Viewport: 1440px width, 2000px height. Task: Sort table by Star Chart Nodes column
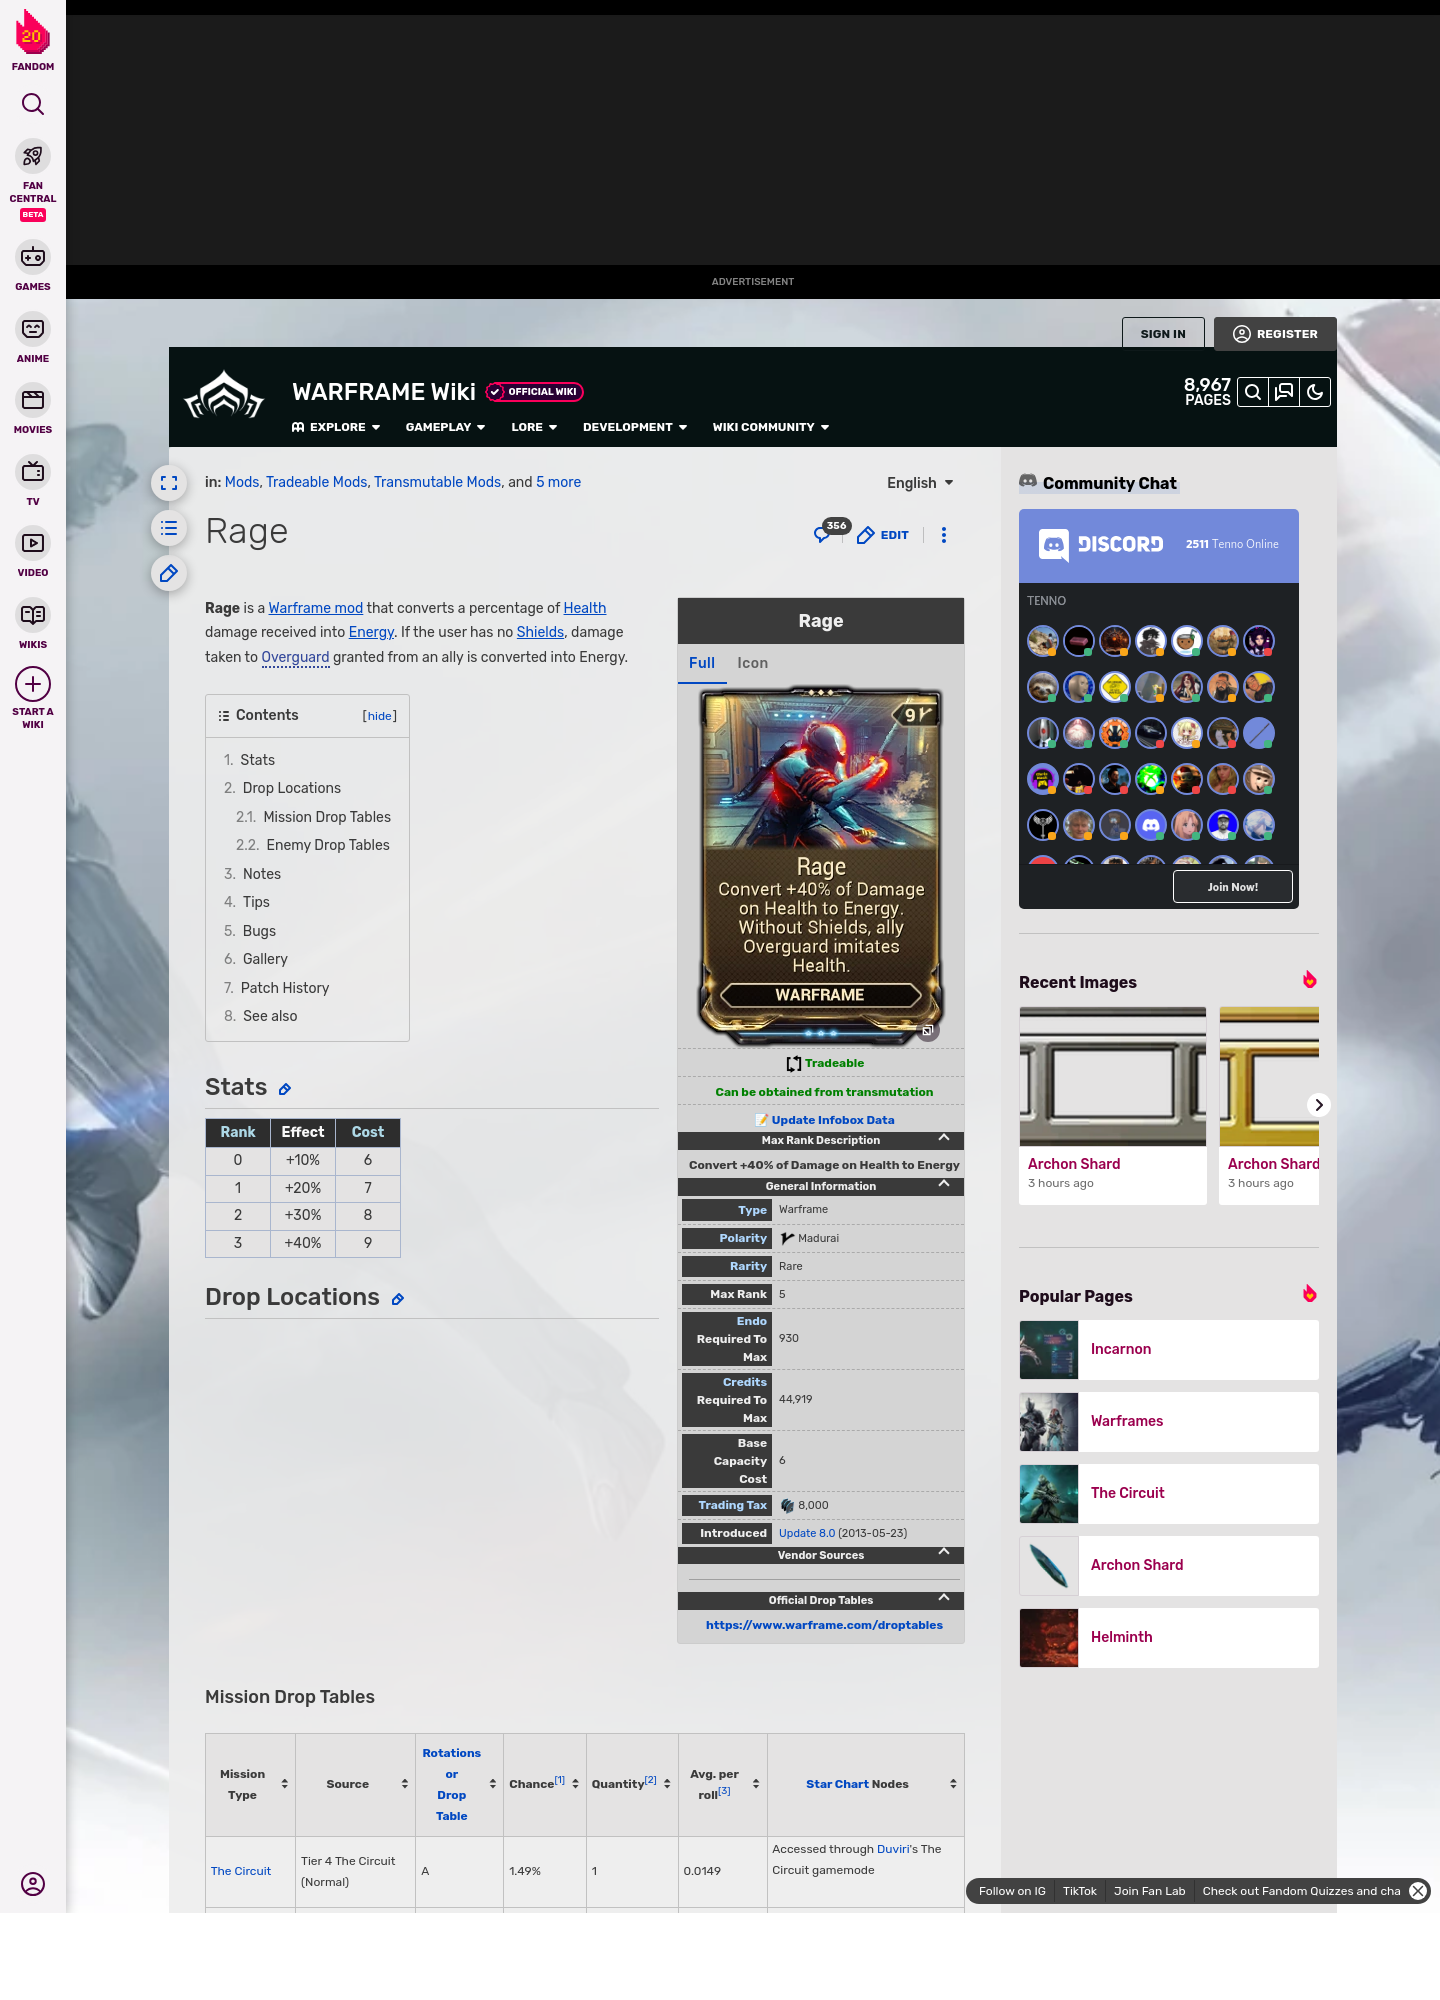pos(866,1784)
